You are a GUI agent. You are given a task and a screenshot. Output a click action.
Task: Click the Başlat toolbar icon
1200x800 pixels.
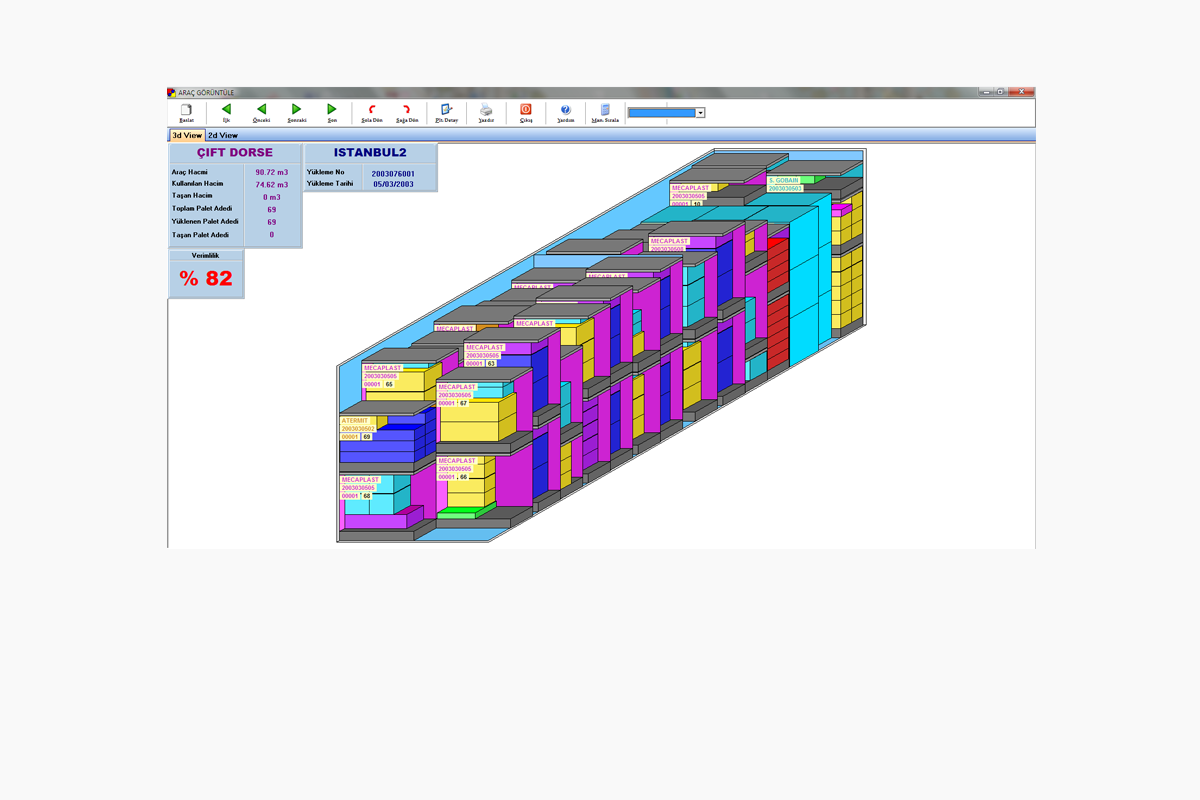click(x=186, y=111)
